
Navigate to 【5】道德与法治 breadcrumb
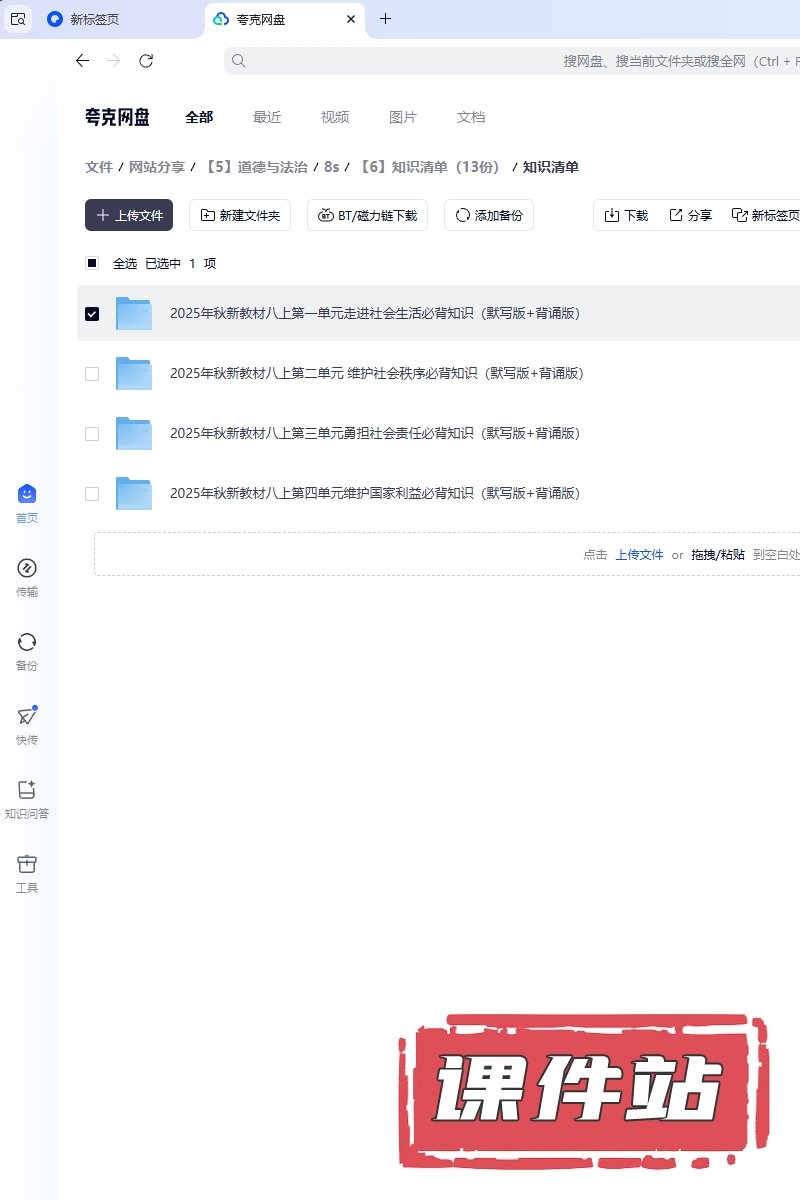(x=255, y=167)
